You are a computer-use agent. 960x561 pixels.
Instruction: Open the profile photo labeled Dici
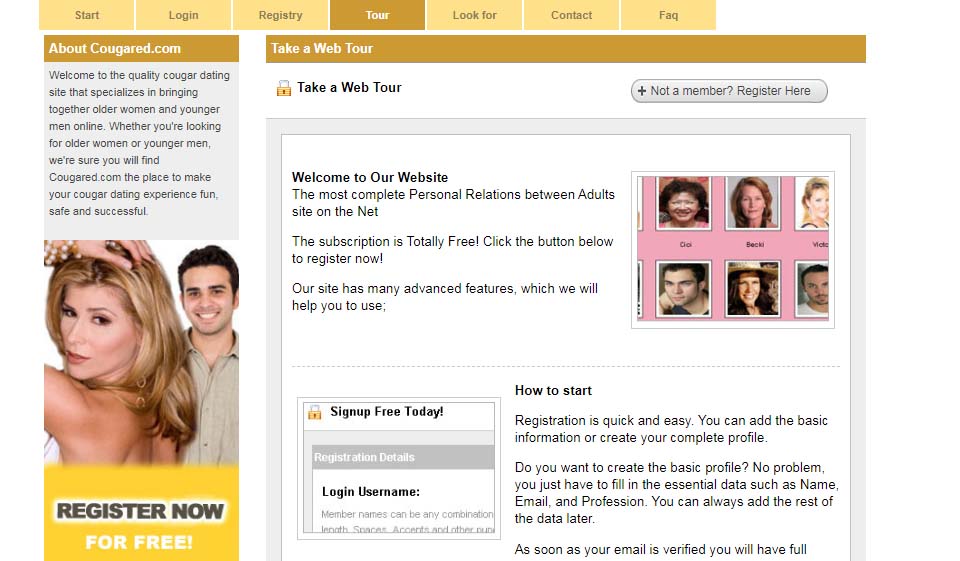click(685, 204)
